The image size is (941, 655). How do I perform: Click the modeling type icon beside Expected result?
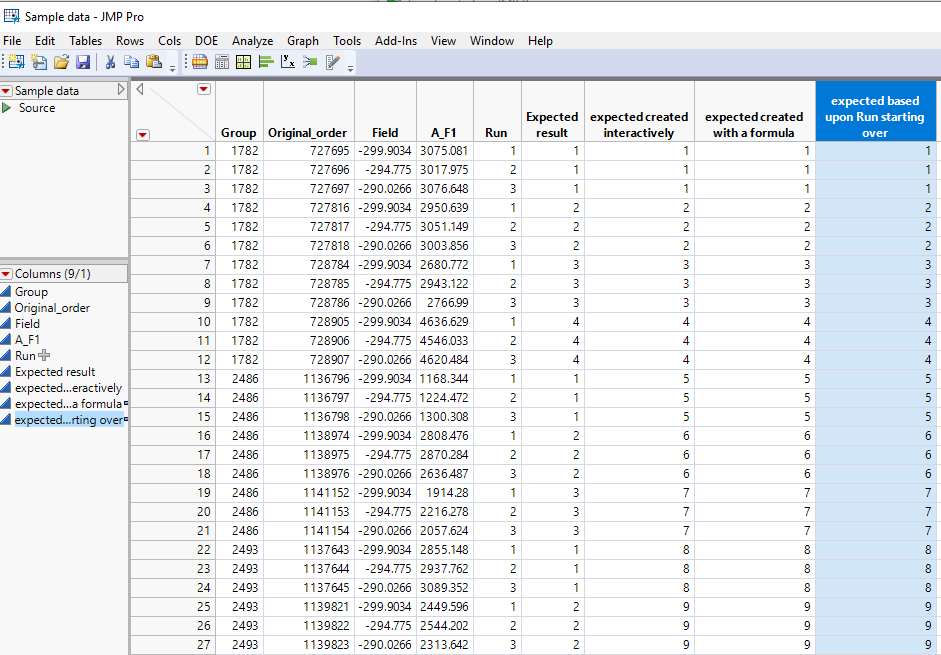6,372
